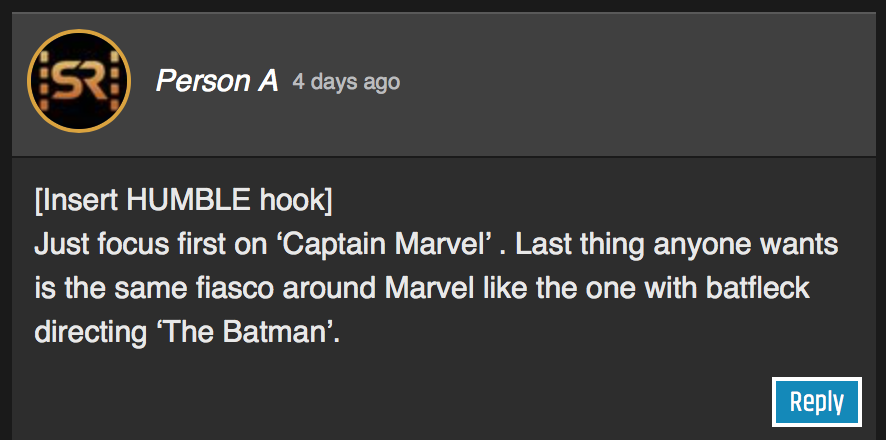Image resolution: width=886 pixels, height=440 pixels.
Task: Click the word 'batfleck' in the comment
Action: point(750,288)
